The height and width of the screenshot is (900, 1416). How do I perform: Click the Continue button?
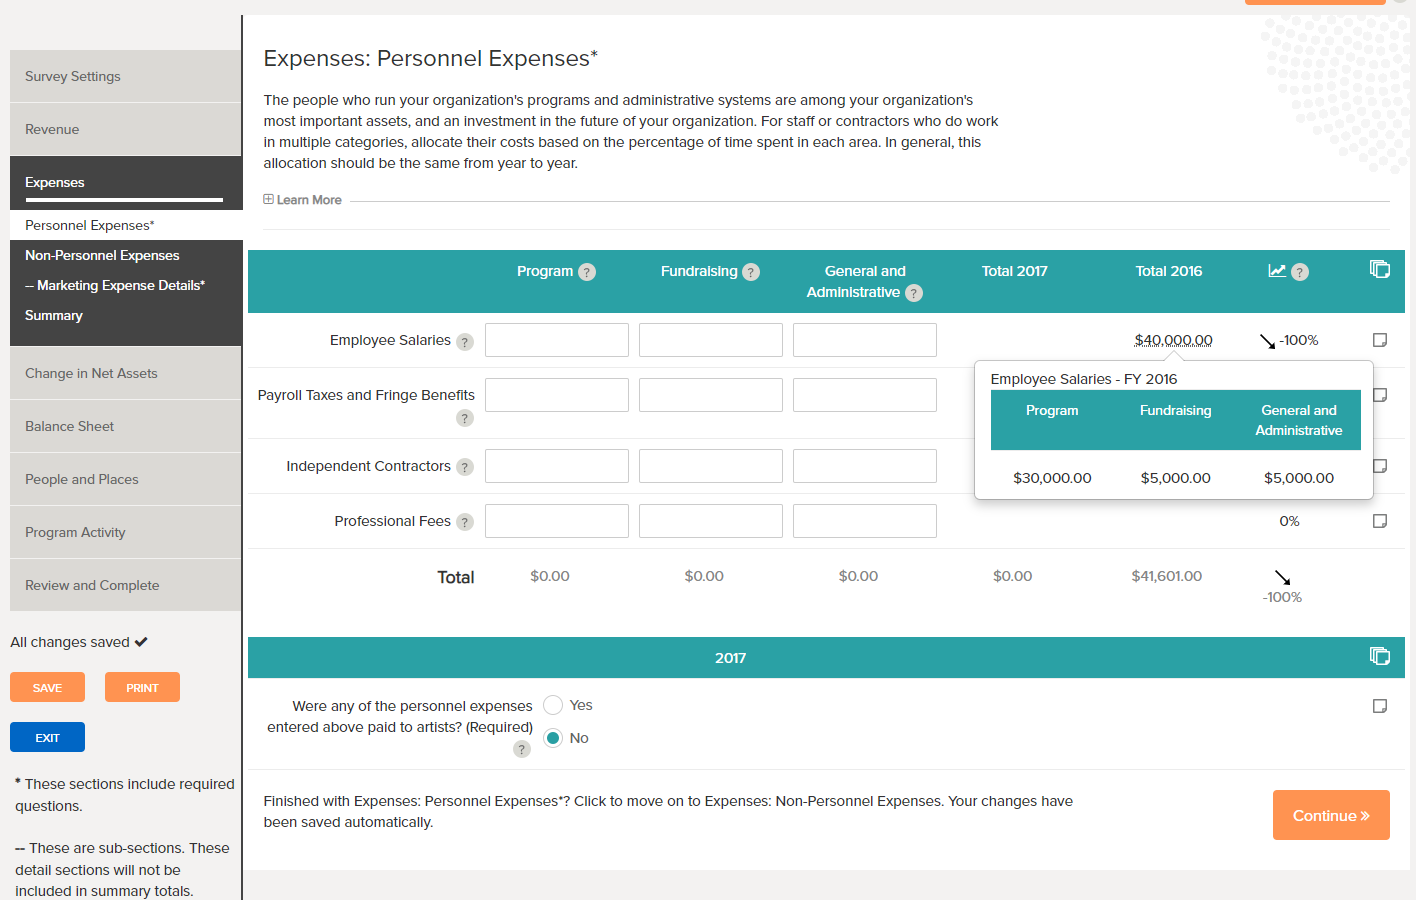point(1331,815)
